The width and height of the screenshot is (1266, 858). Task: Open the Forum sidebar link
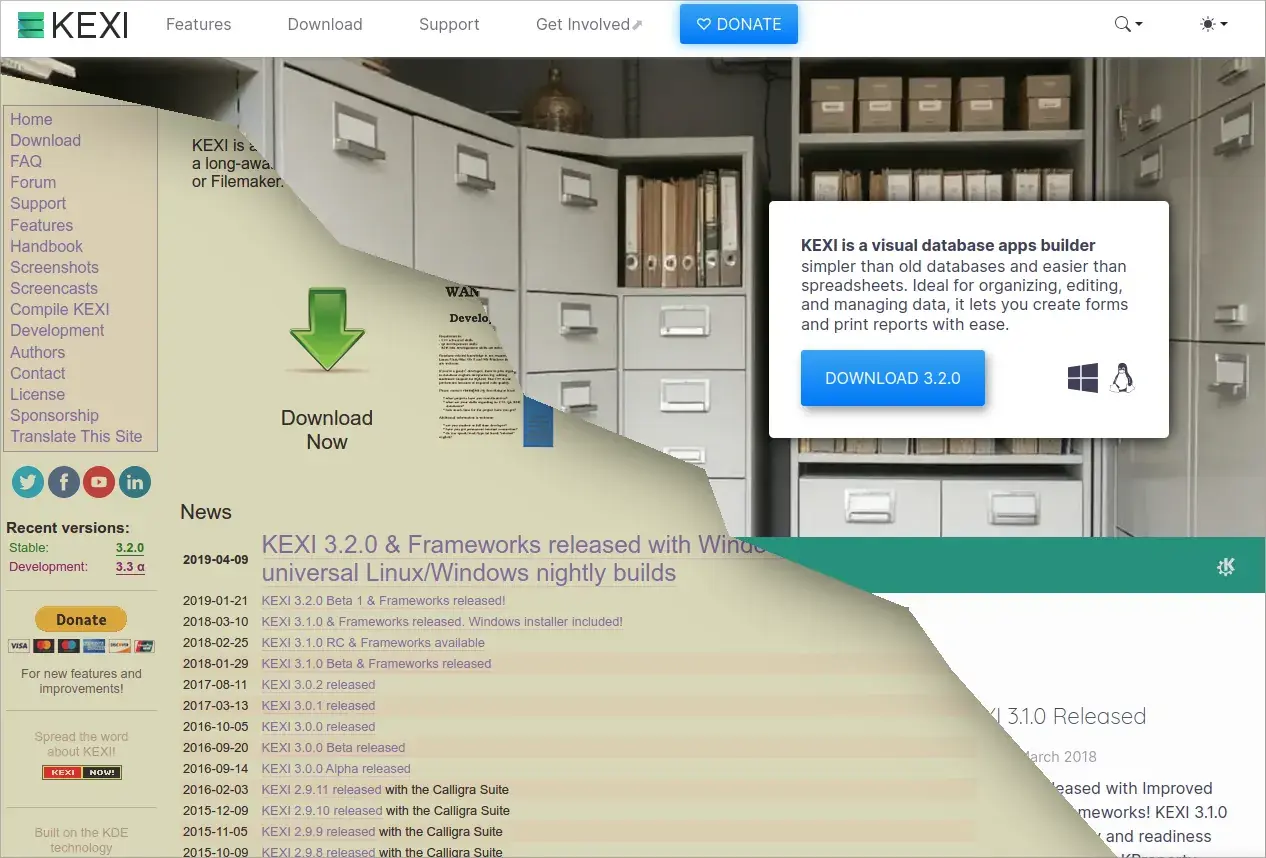pyautogui.click(x=33, y=182)
